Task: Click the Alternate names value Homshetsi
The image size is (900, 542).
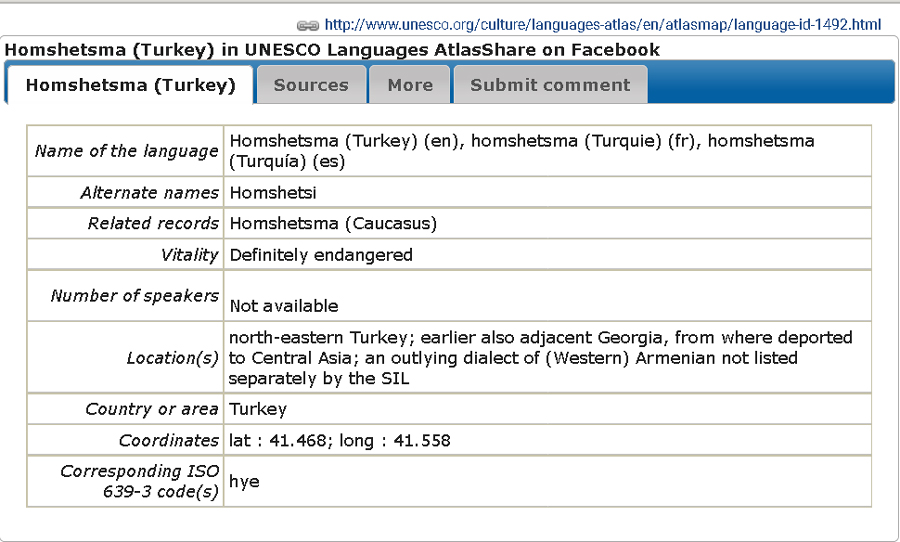Action: point(273,192)
